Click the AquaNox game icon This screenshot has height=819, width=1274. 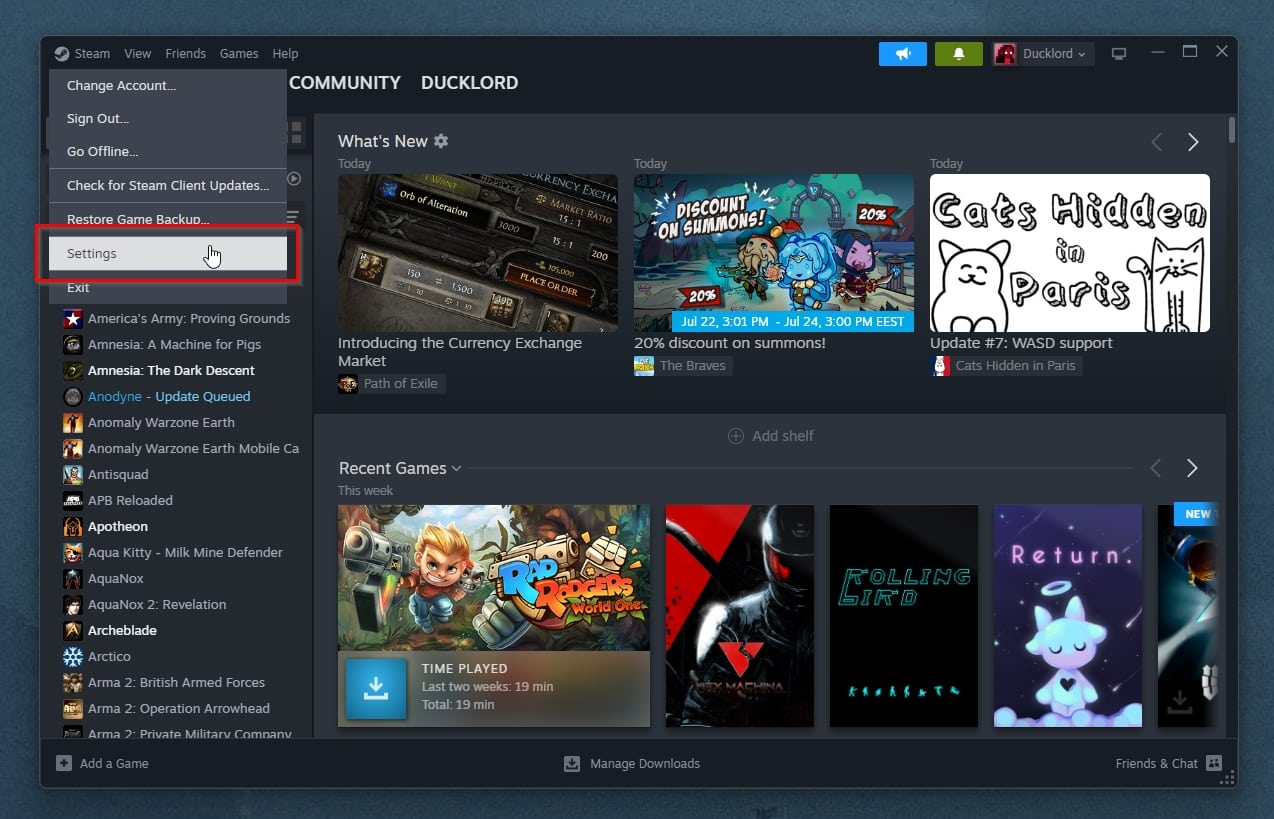73,579
